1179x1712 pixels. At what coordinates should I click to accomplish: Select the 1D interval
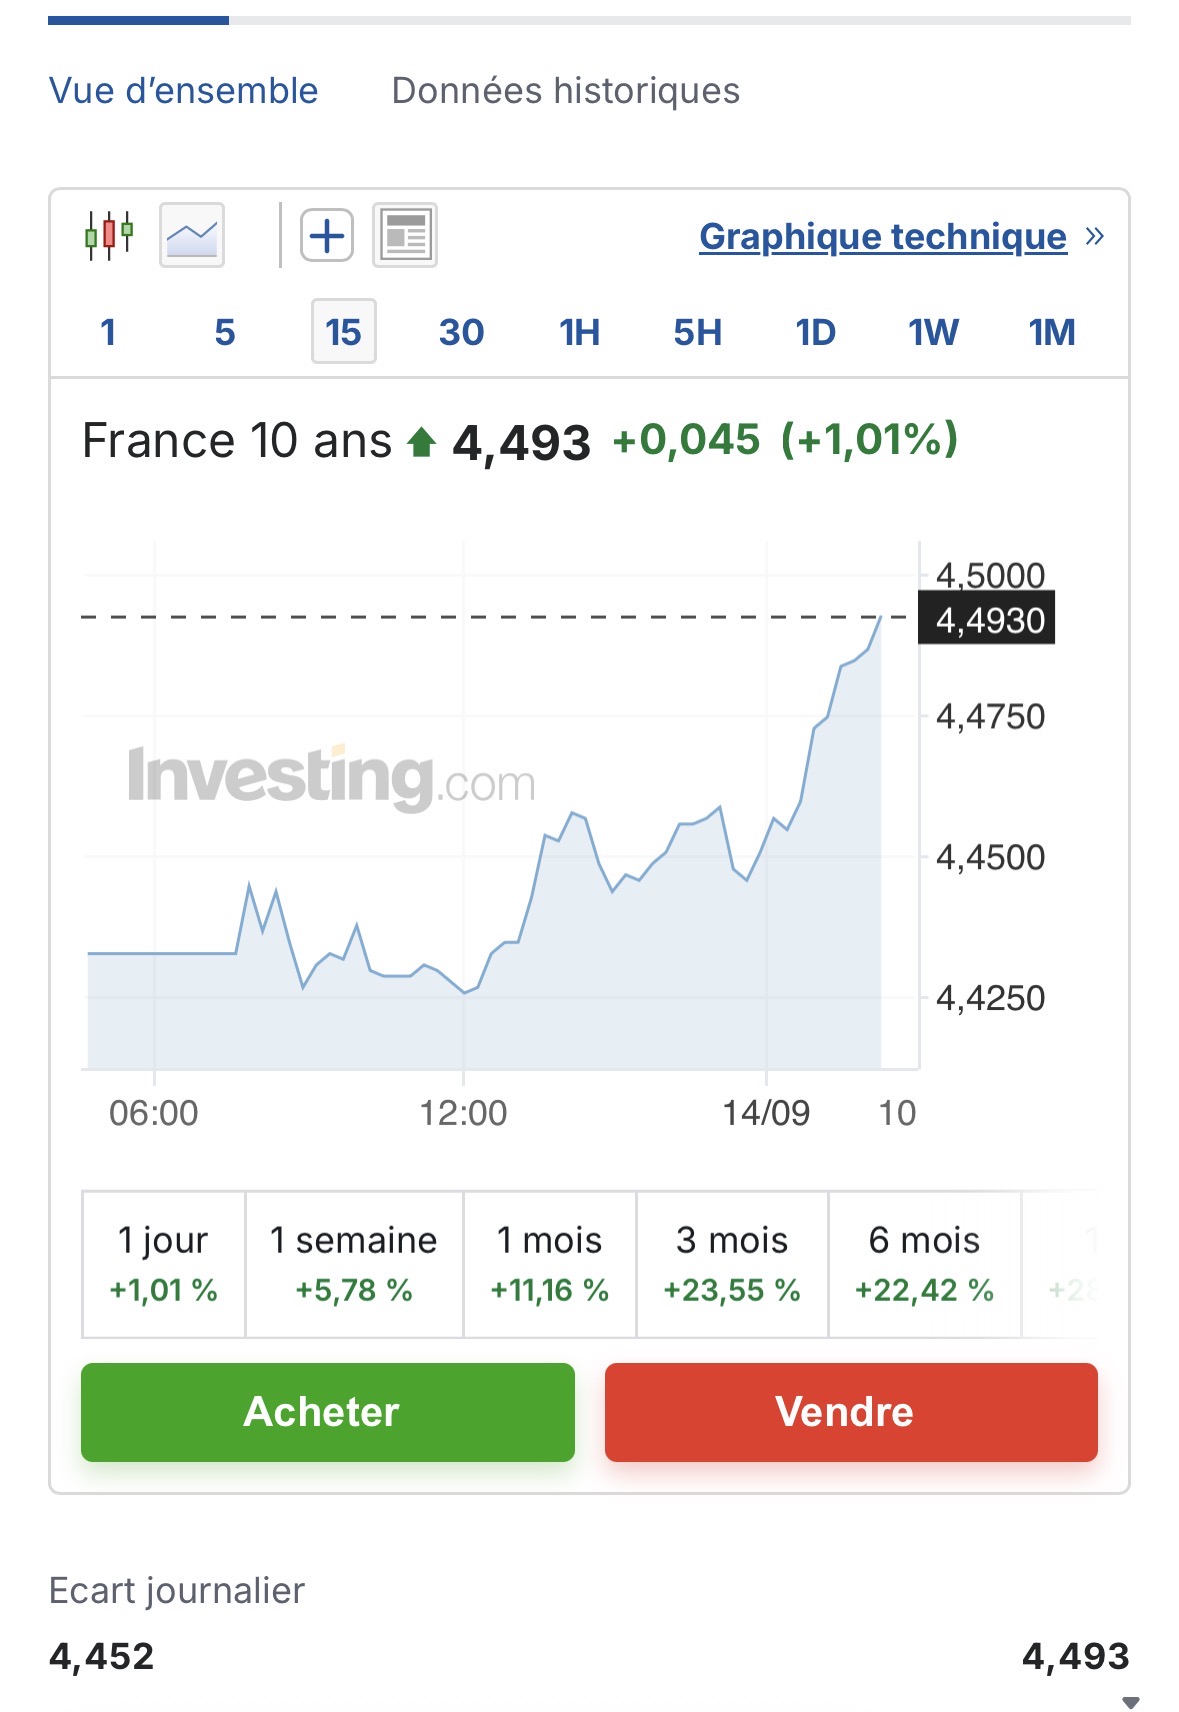coord(815,331)
